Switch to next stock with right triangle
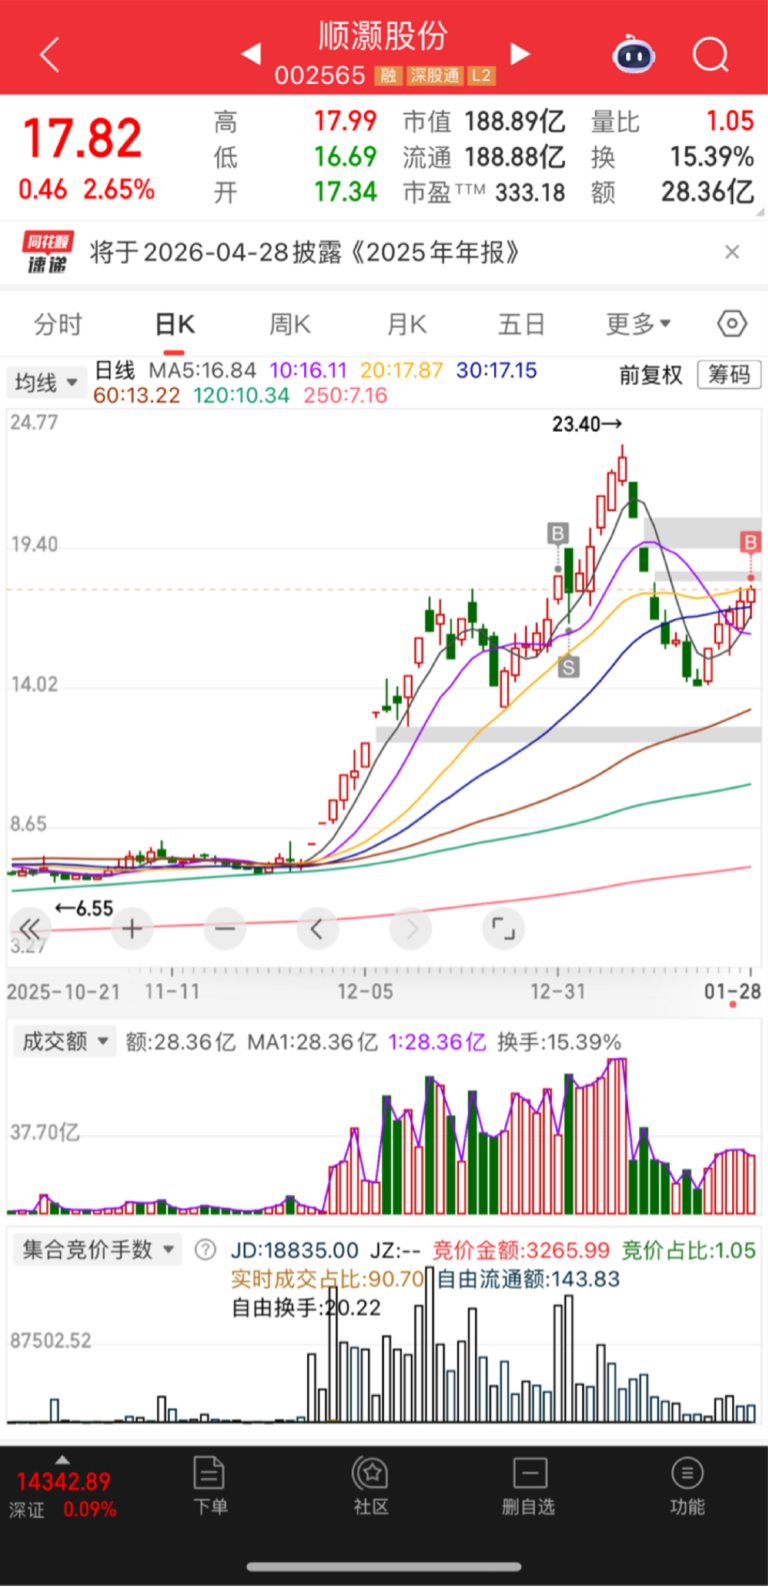 (519, 53)
